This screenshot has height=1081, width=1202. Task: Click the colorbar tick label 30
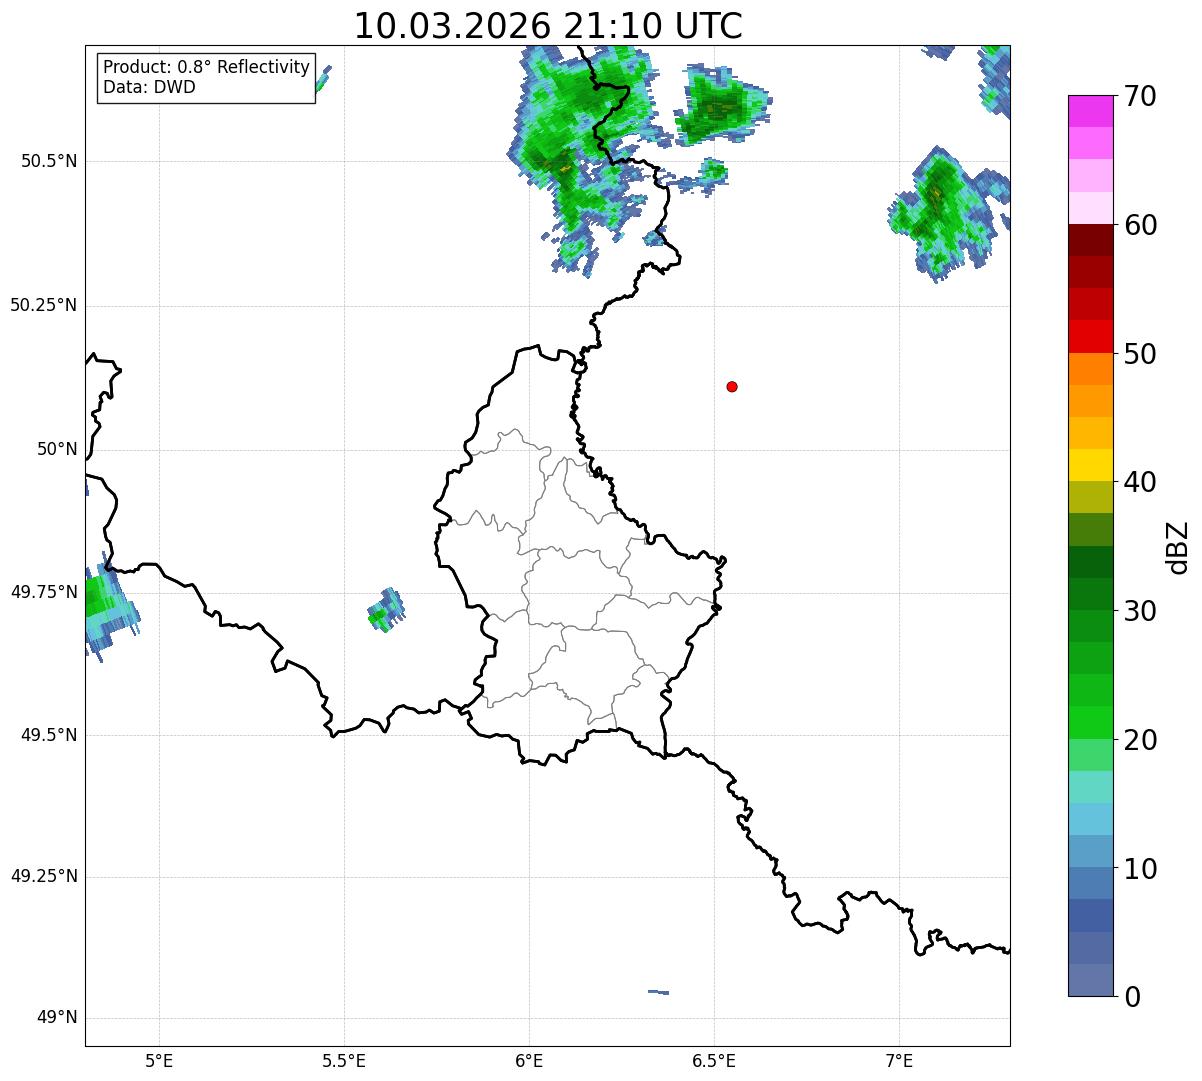tap(1140, 611)
